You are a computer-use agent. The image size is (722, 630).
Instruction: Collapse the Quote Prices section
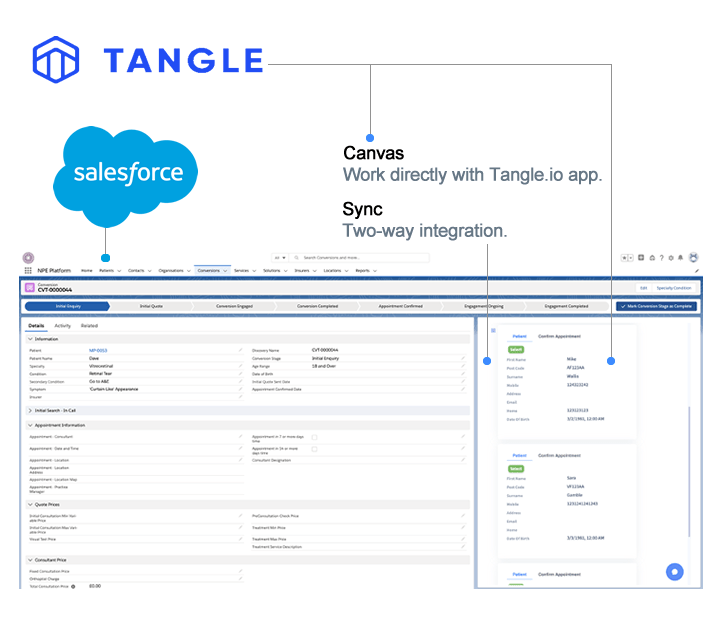30,505
